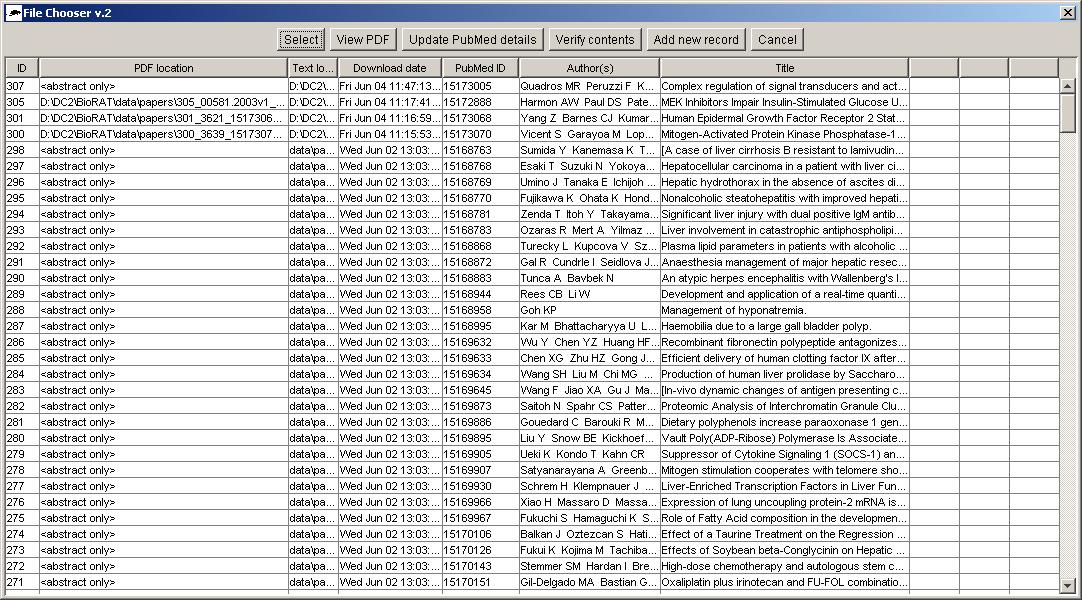The height and width of the screenshot is (600, 1082).
Task: Click the Author(s) column header
Action: coord(589,68)
